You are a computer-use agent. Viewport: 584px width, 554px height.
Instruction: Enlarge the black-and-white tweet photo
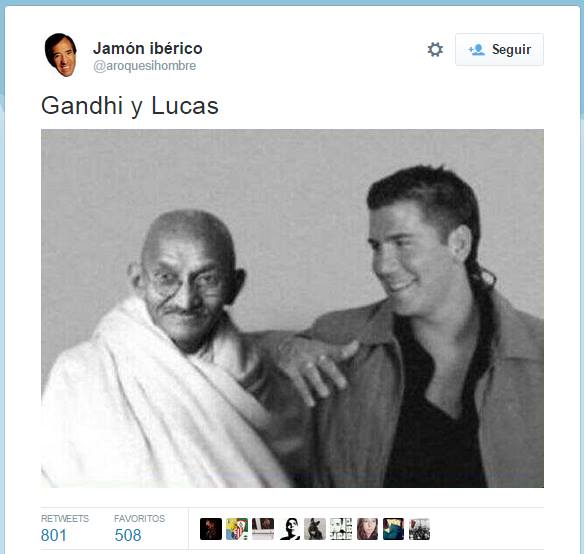tap(292, 308)
